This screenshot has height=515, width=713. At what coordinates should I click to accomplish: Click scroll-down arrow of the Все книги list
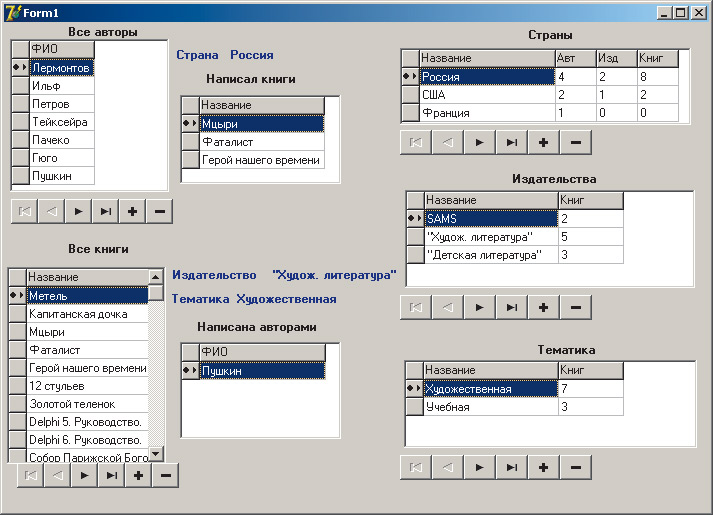156,453
